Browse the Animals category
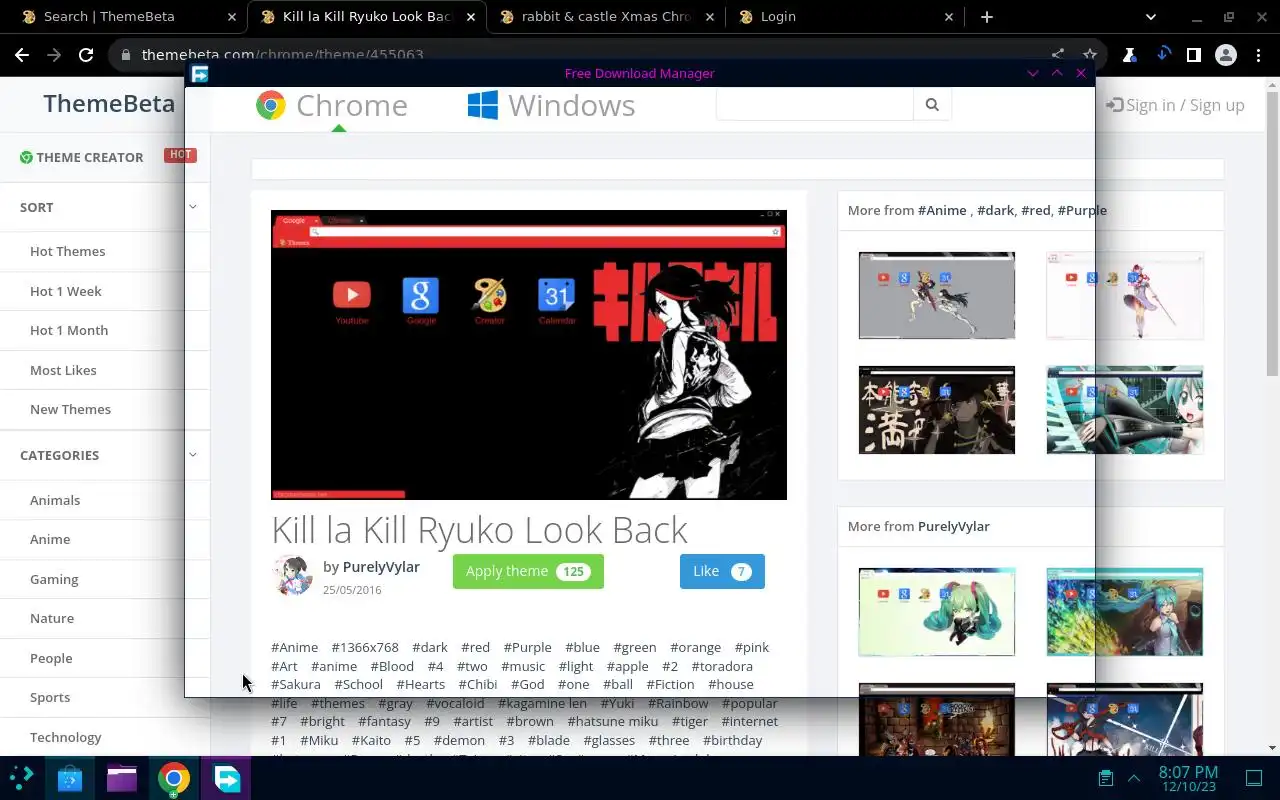The height and width of the screenshot is (800, 1280). click(x=55, y=500)
